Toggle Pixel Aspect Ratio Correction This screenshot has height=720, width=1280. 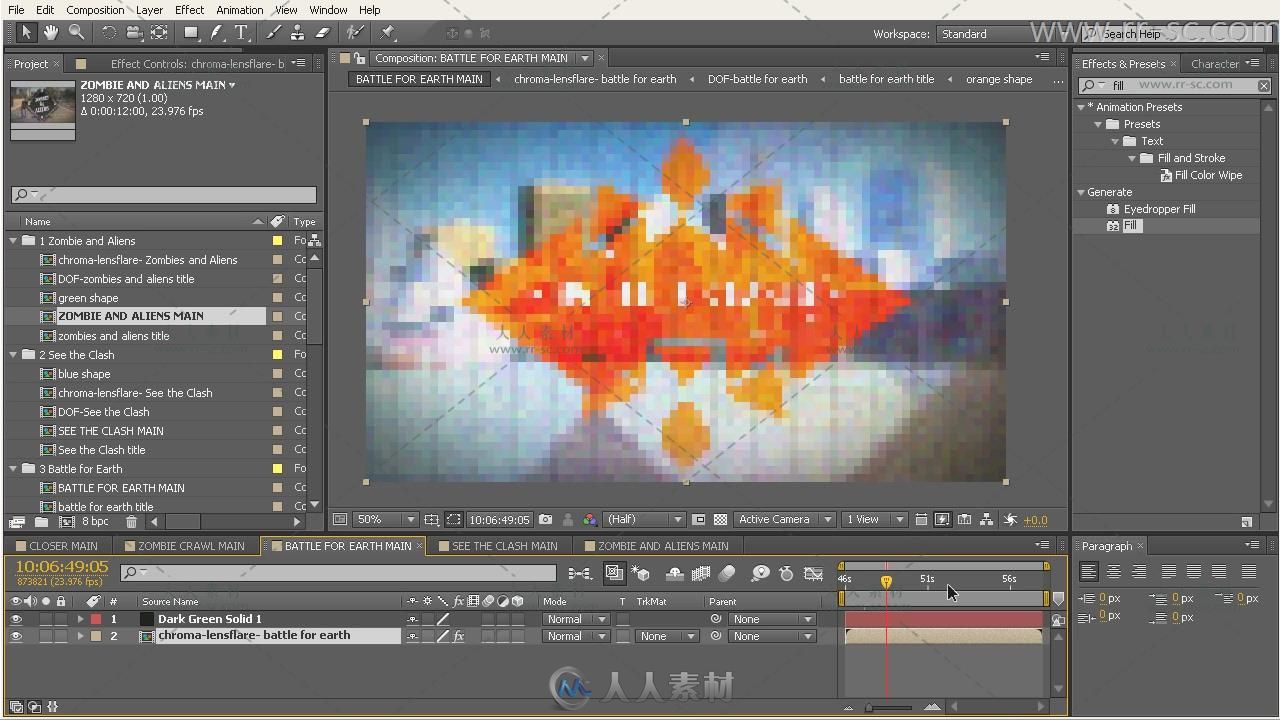[x=921, y=519]
